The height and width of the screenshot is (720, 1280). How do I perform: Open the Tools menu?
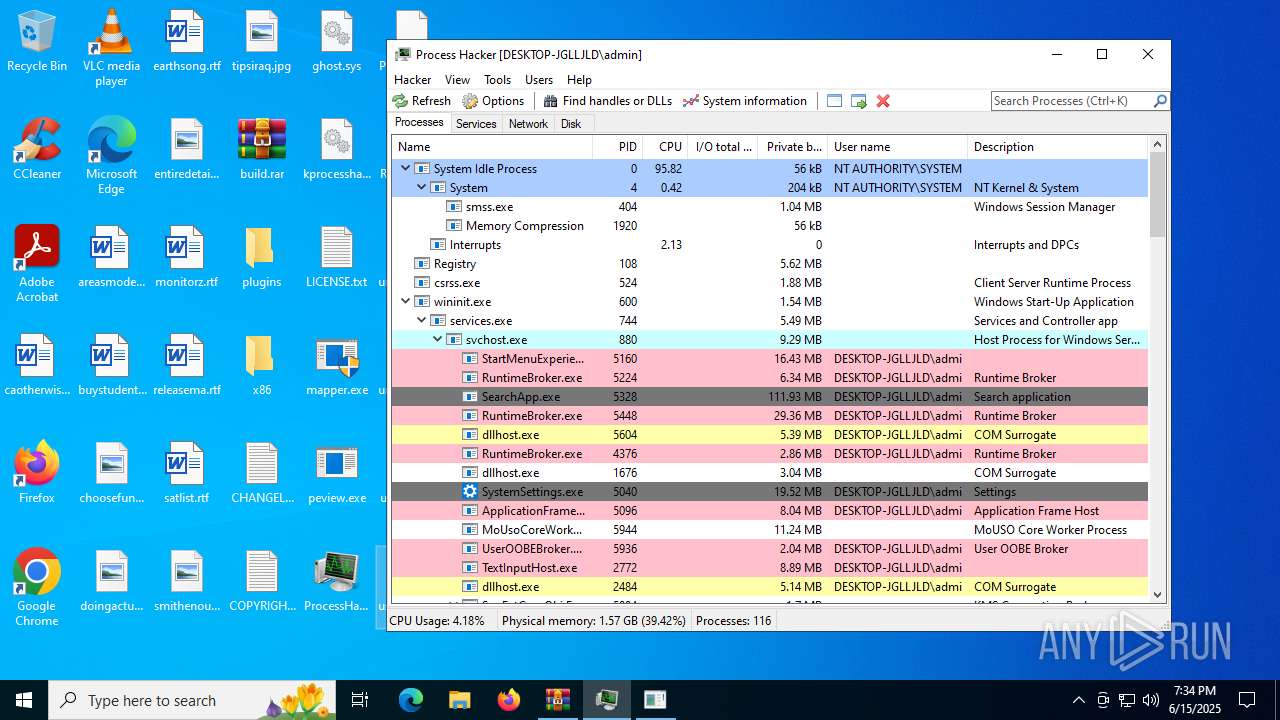[x=497, y=80]
